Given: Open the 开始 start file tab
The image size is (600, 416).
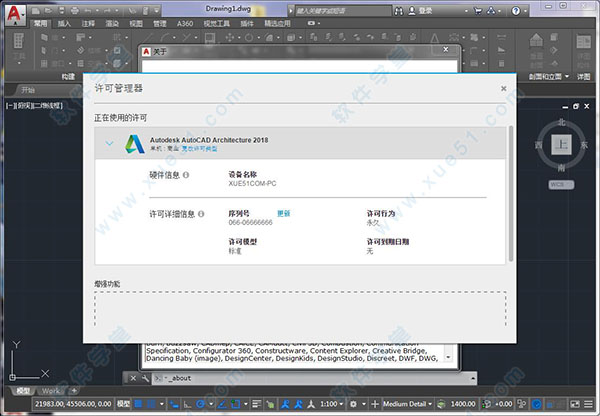Looking at the screenshot, I should [x=28, y=90].
